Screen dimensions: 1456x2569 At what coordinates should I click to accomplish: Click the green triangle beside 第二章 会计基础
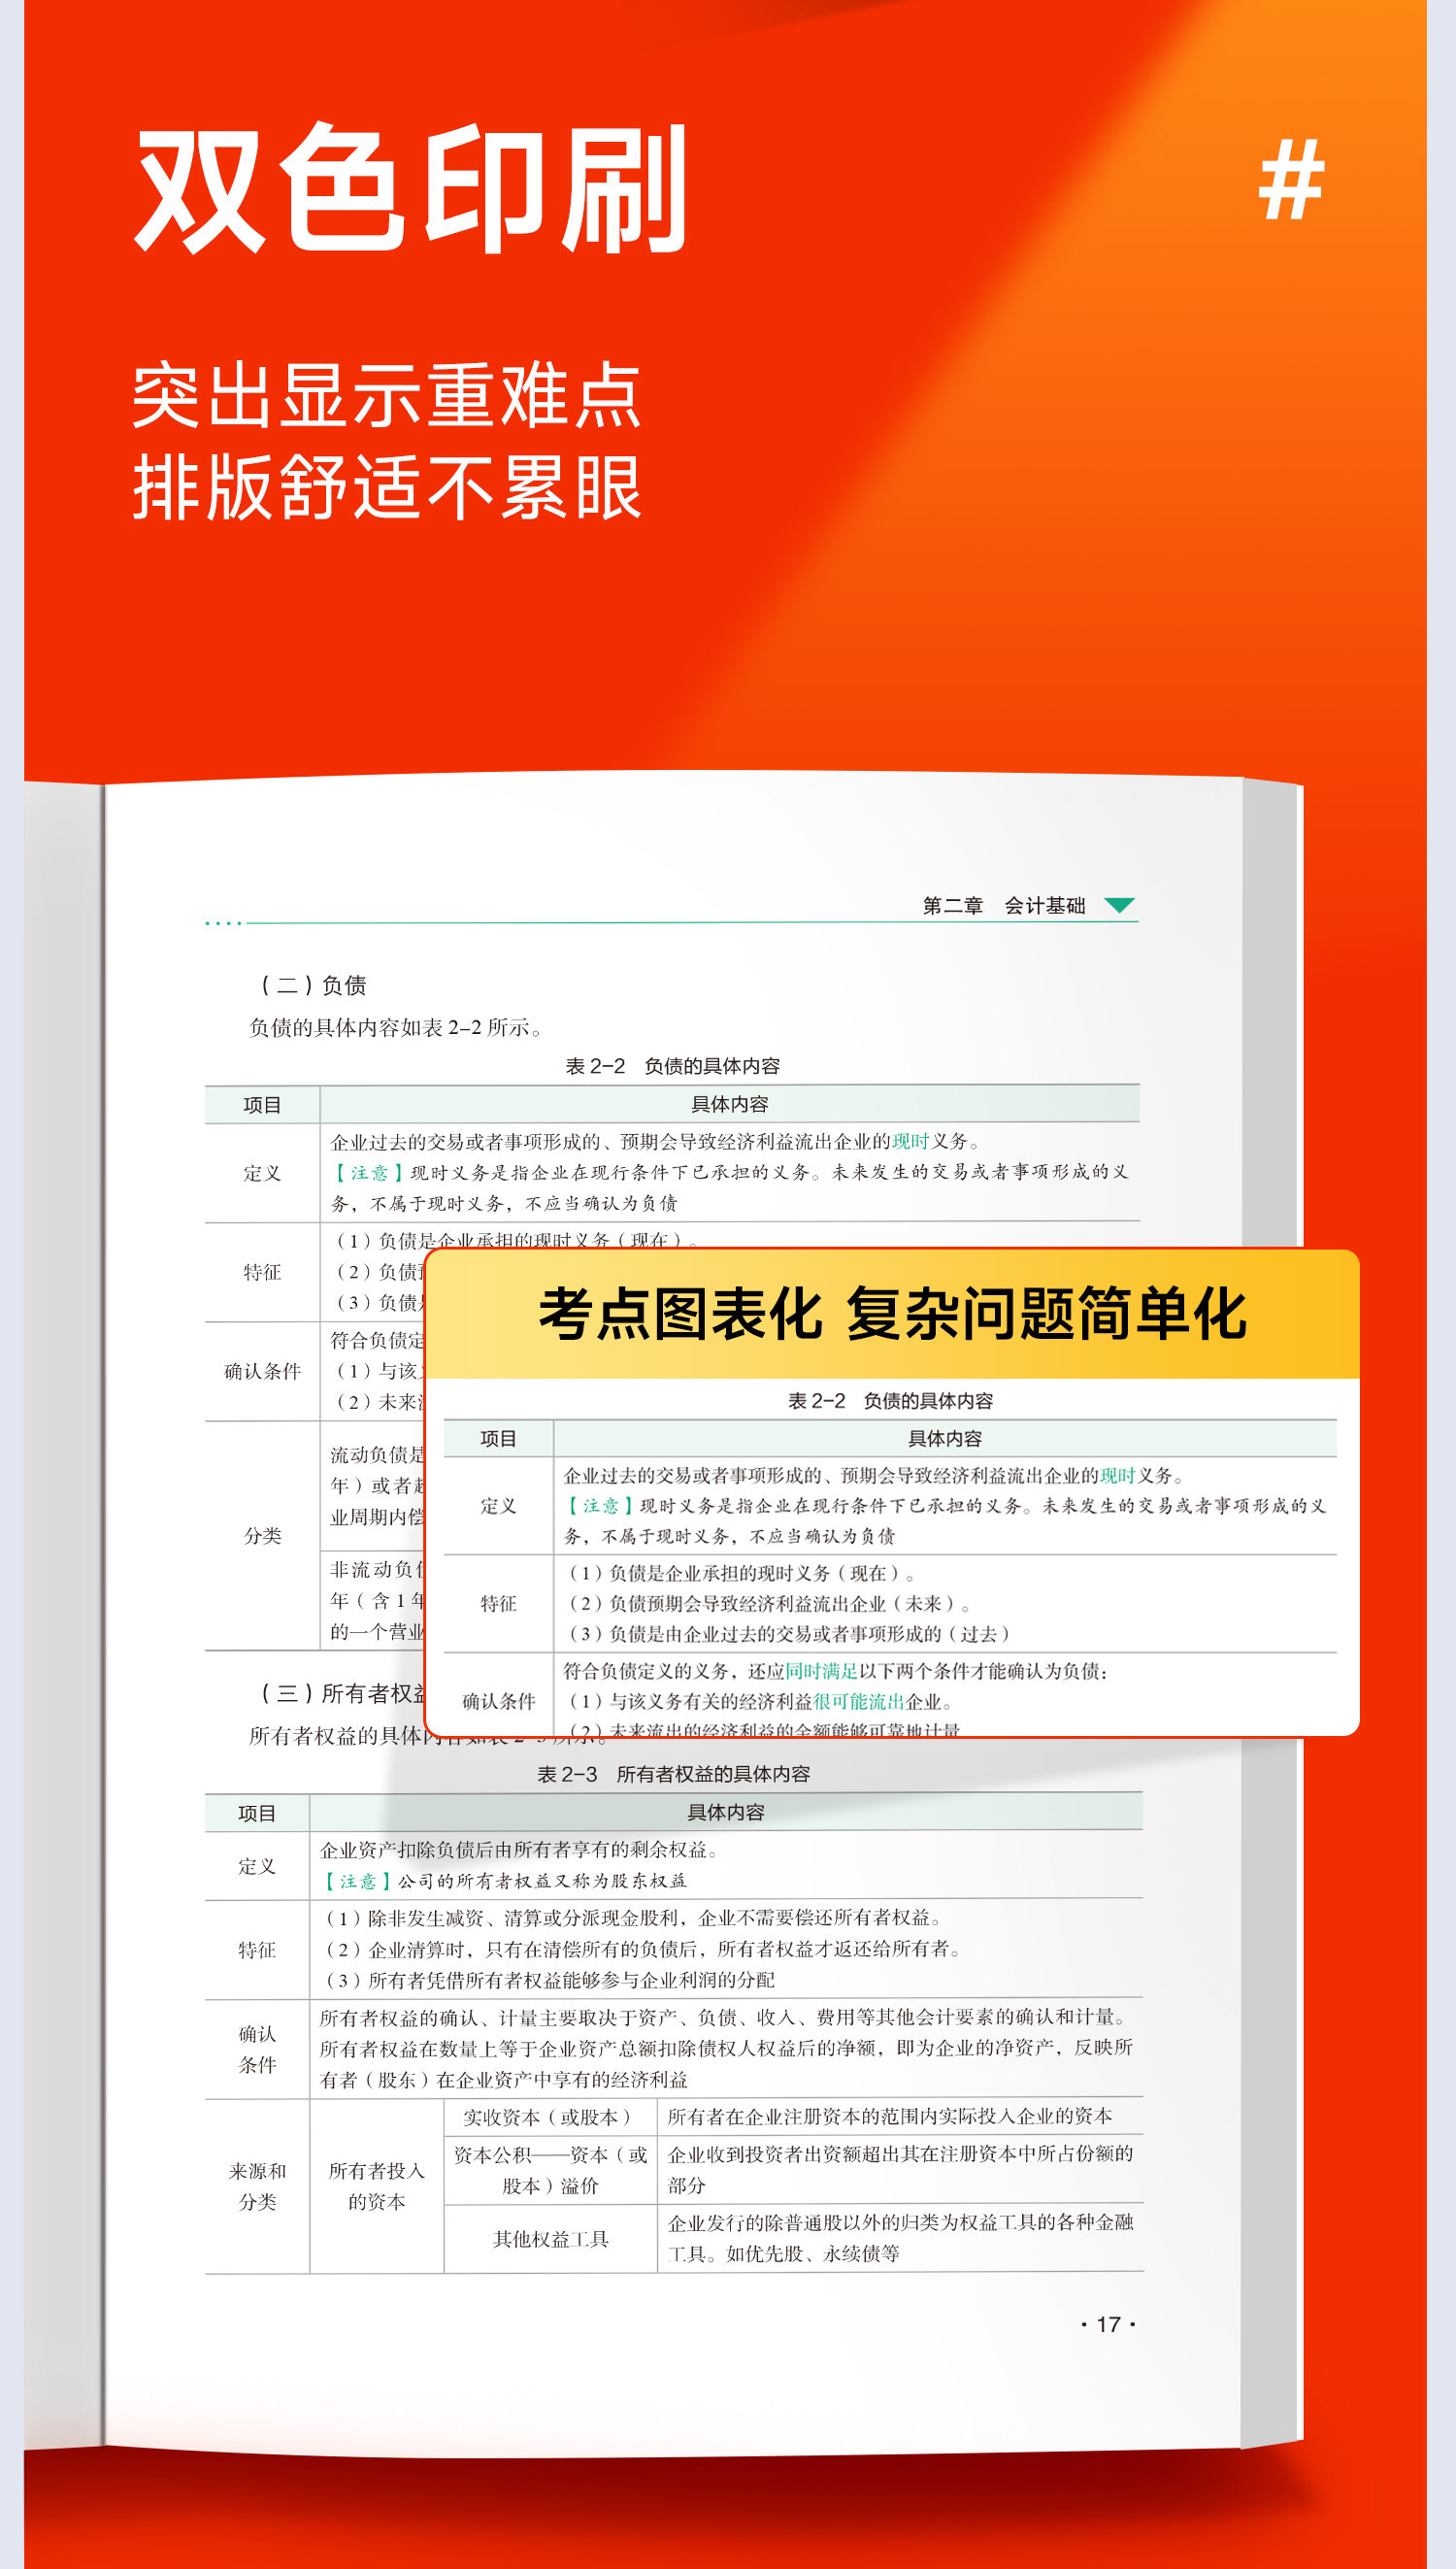[1119, 905]
